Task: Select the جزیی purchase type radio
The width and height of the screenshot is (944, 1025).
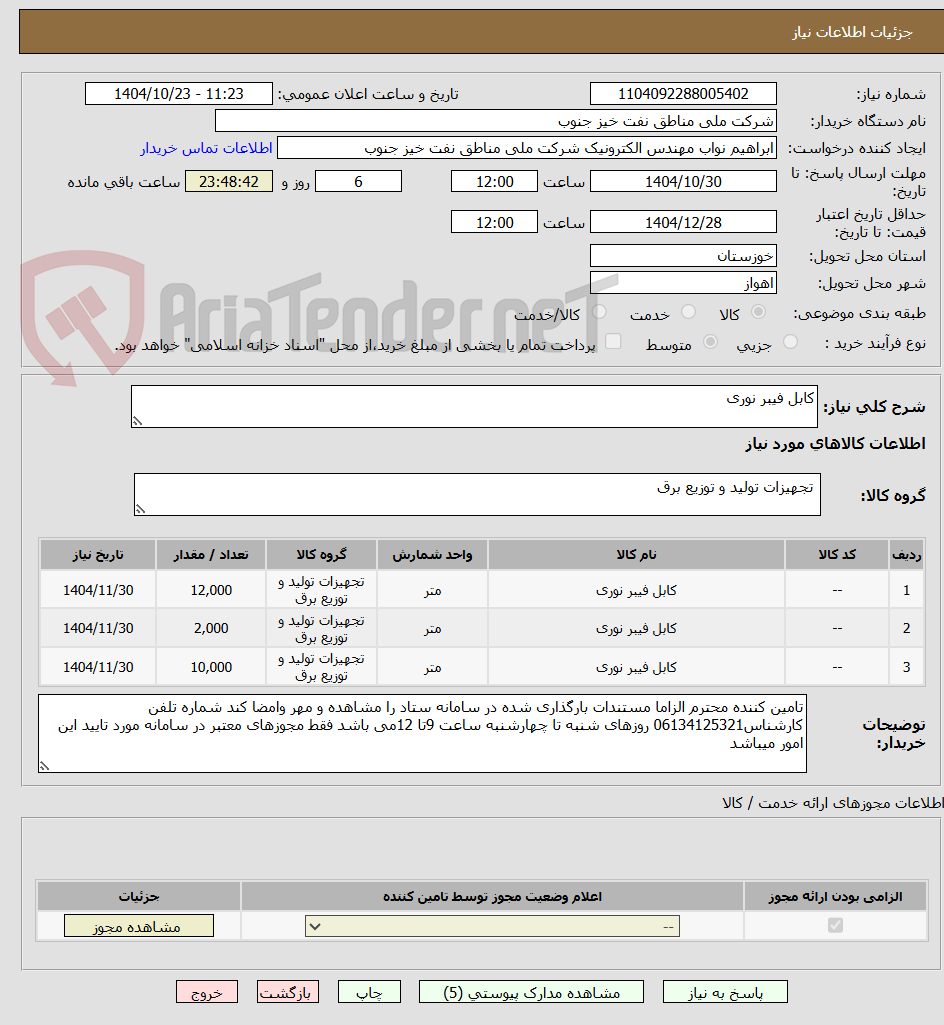Action: (790, 341)
